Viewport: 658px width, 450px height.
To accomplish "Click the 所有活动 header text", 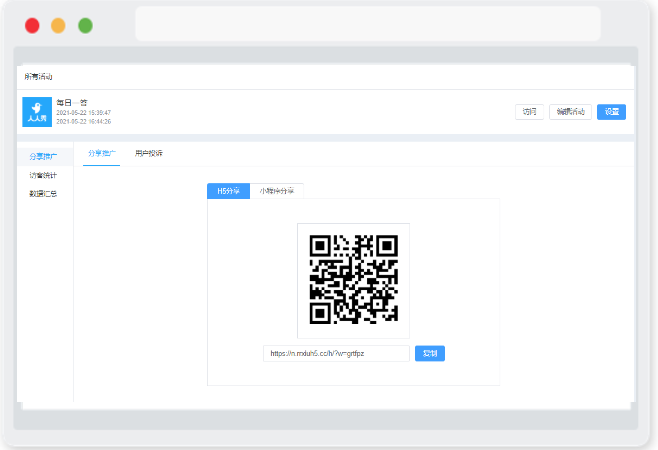I will pos(38,76).
